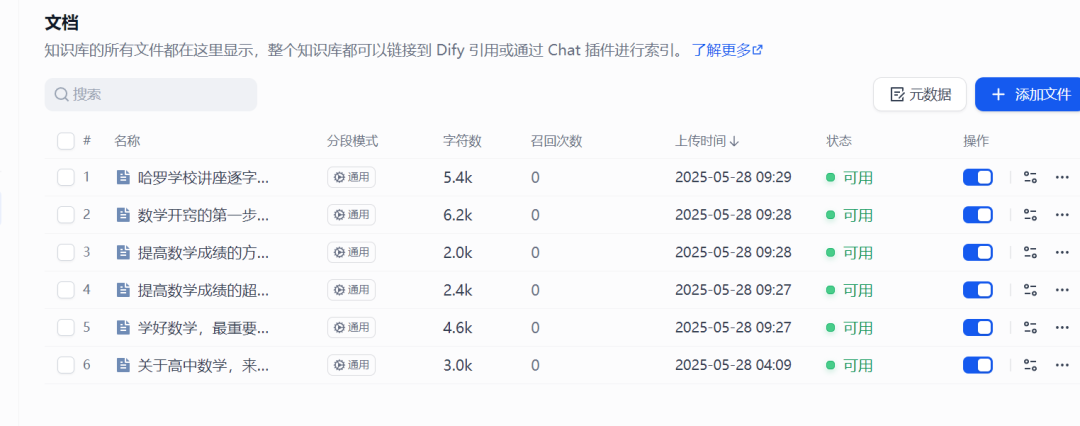The width and height of the screenshot is (1080, 426).
Task: Click the 搜索 input field
Action: coord(151,94)
